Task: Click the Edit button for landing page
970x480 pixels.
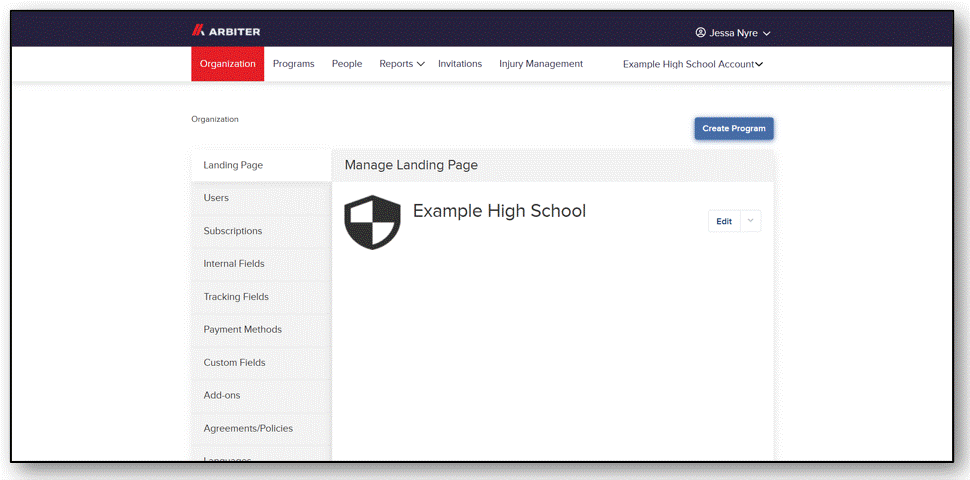Action: [724, 221]
